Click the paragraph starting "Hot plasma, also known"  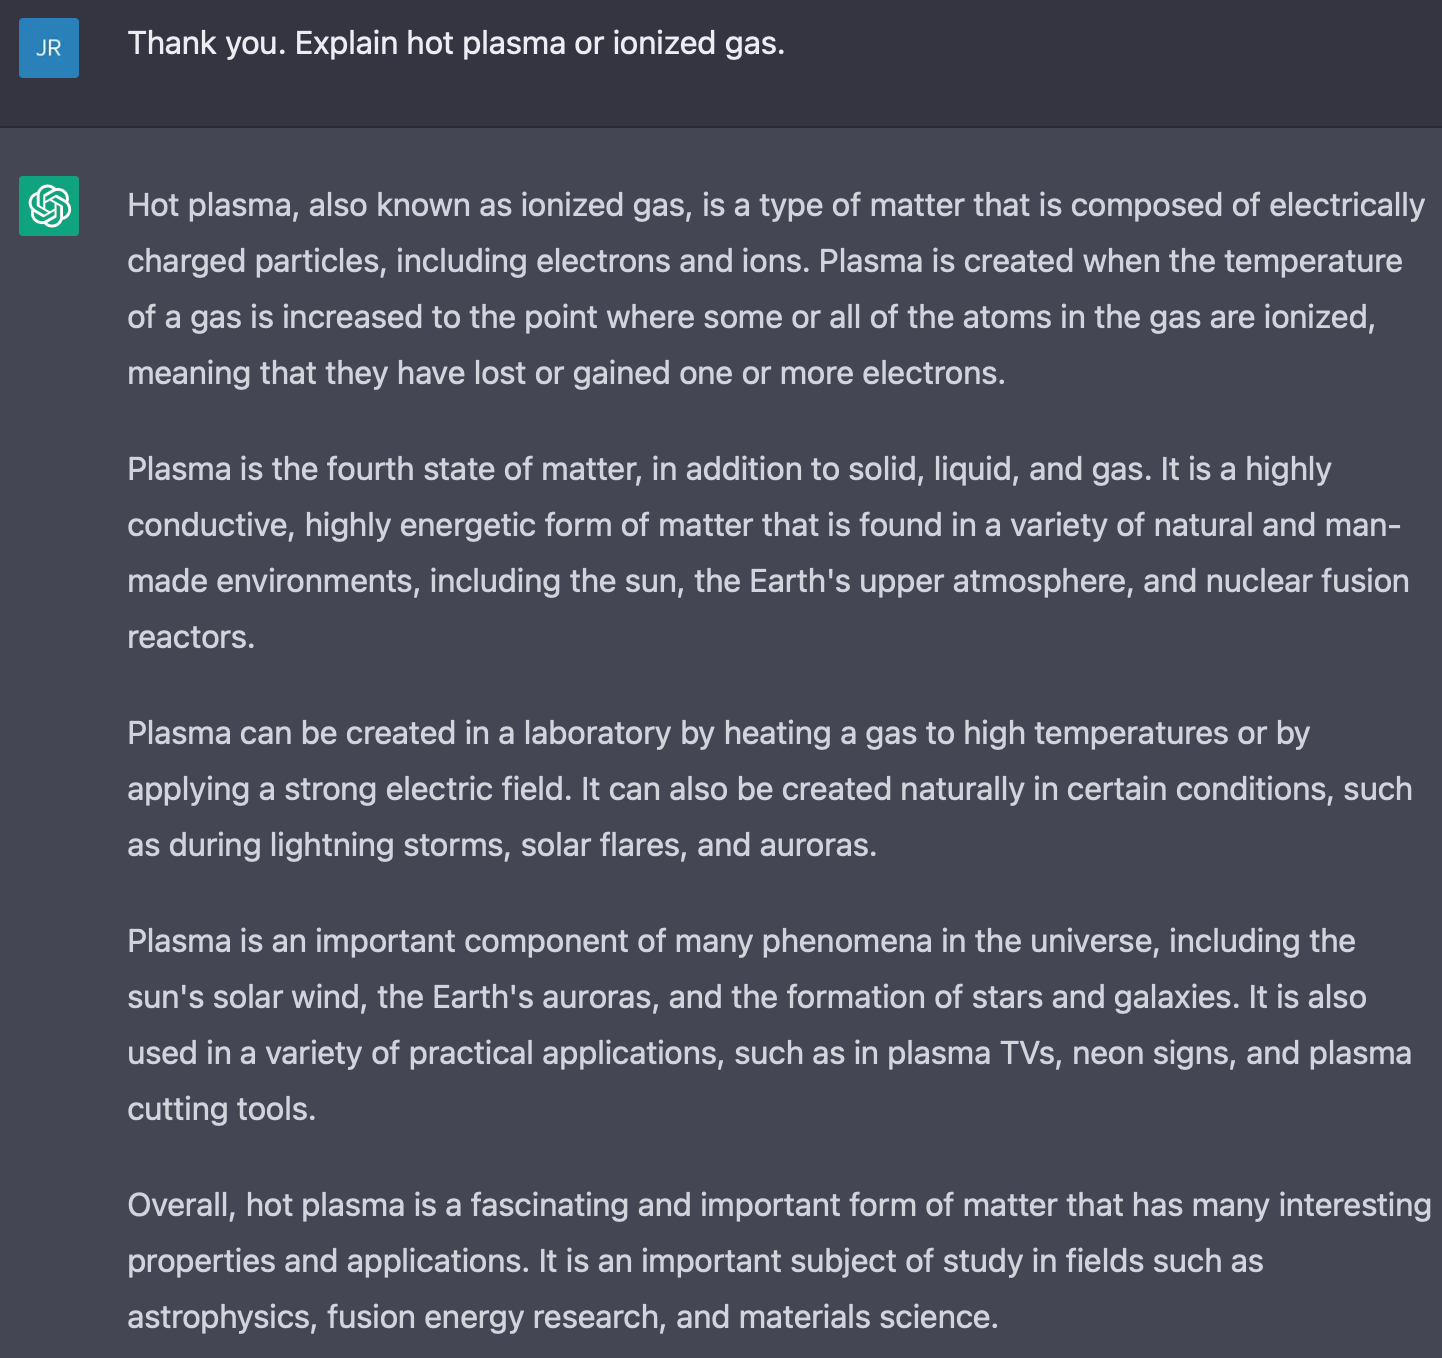click(x=776, y=289)
